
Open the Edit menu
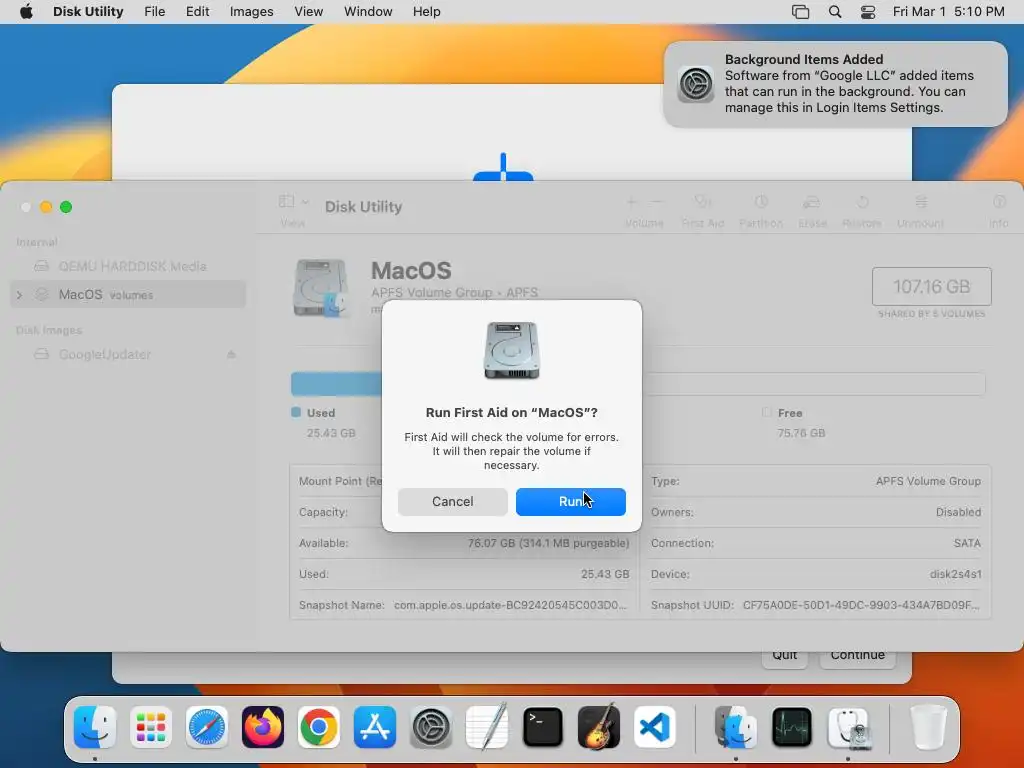click(x=197, y=12)
